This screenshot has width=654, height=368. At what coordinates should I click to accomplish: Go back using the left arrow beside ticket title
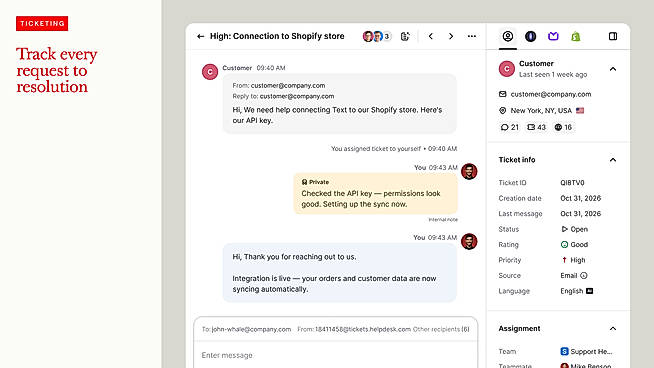point(201,36)
